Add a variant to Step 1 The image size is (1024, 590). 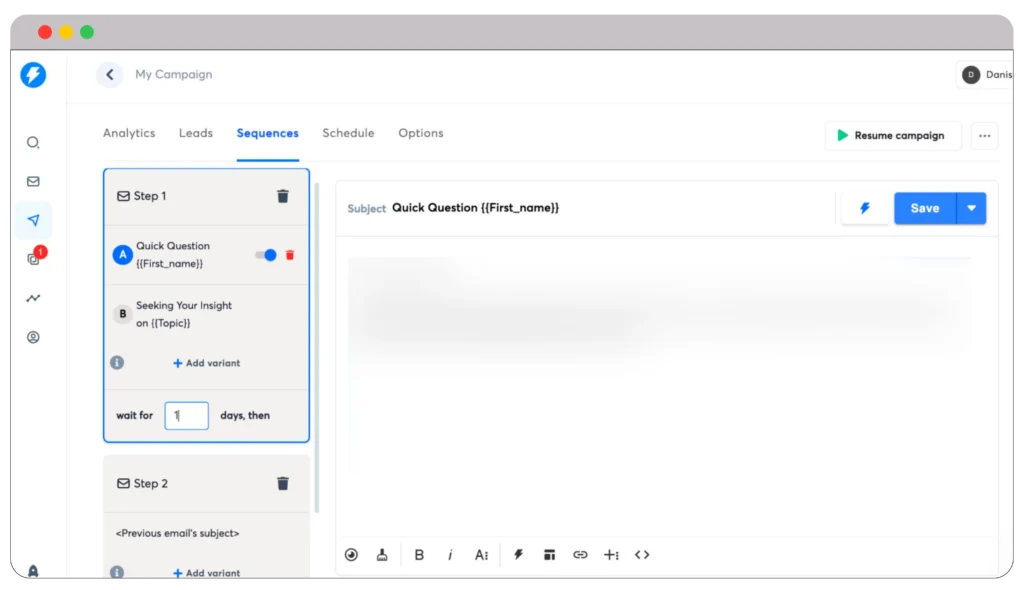coord(206,363)
